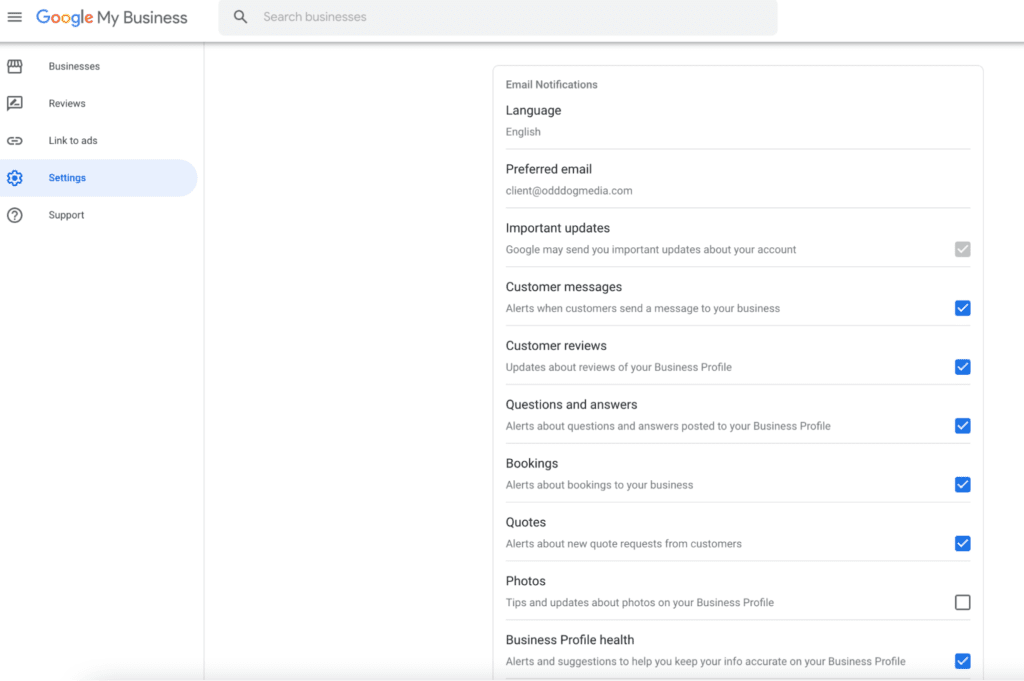Click the client@odddogmedia.com email entry
The height and width of the screenshot is (681, 1024).
click(570, 190)
